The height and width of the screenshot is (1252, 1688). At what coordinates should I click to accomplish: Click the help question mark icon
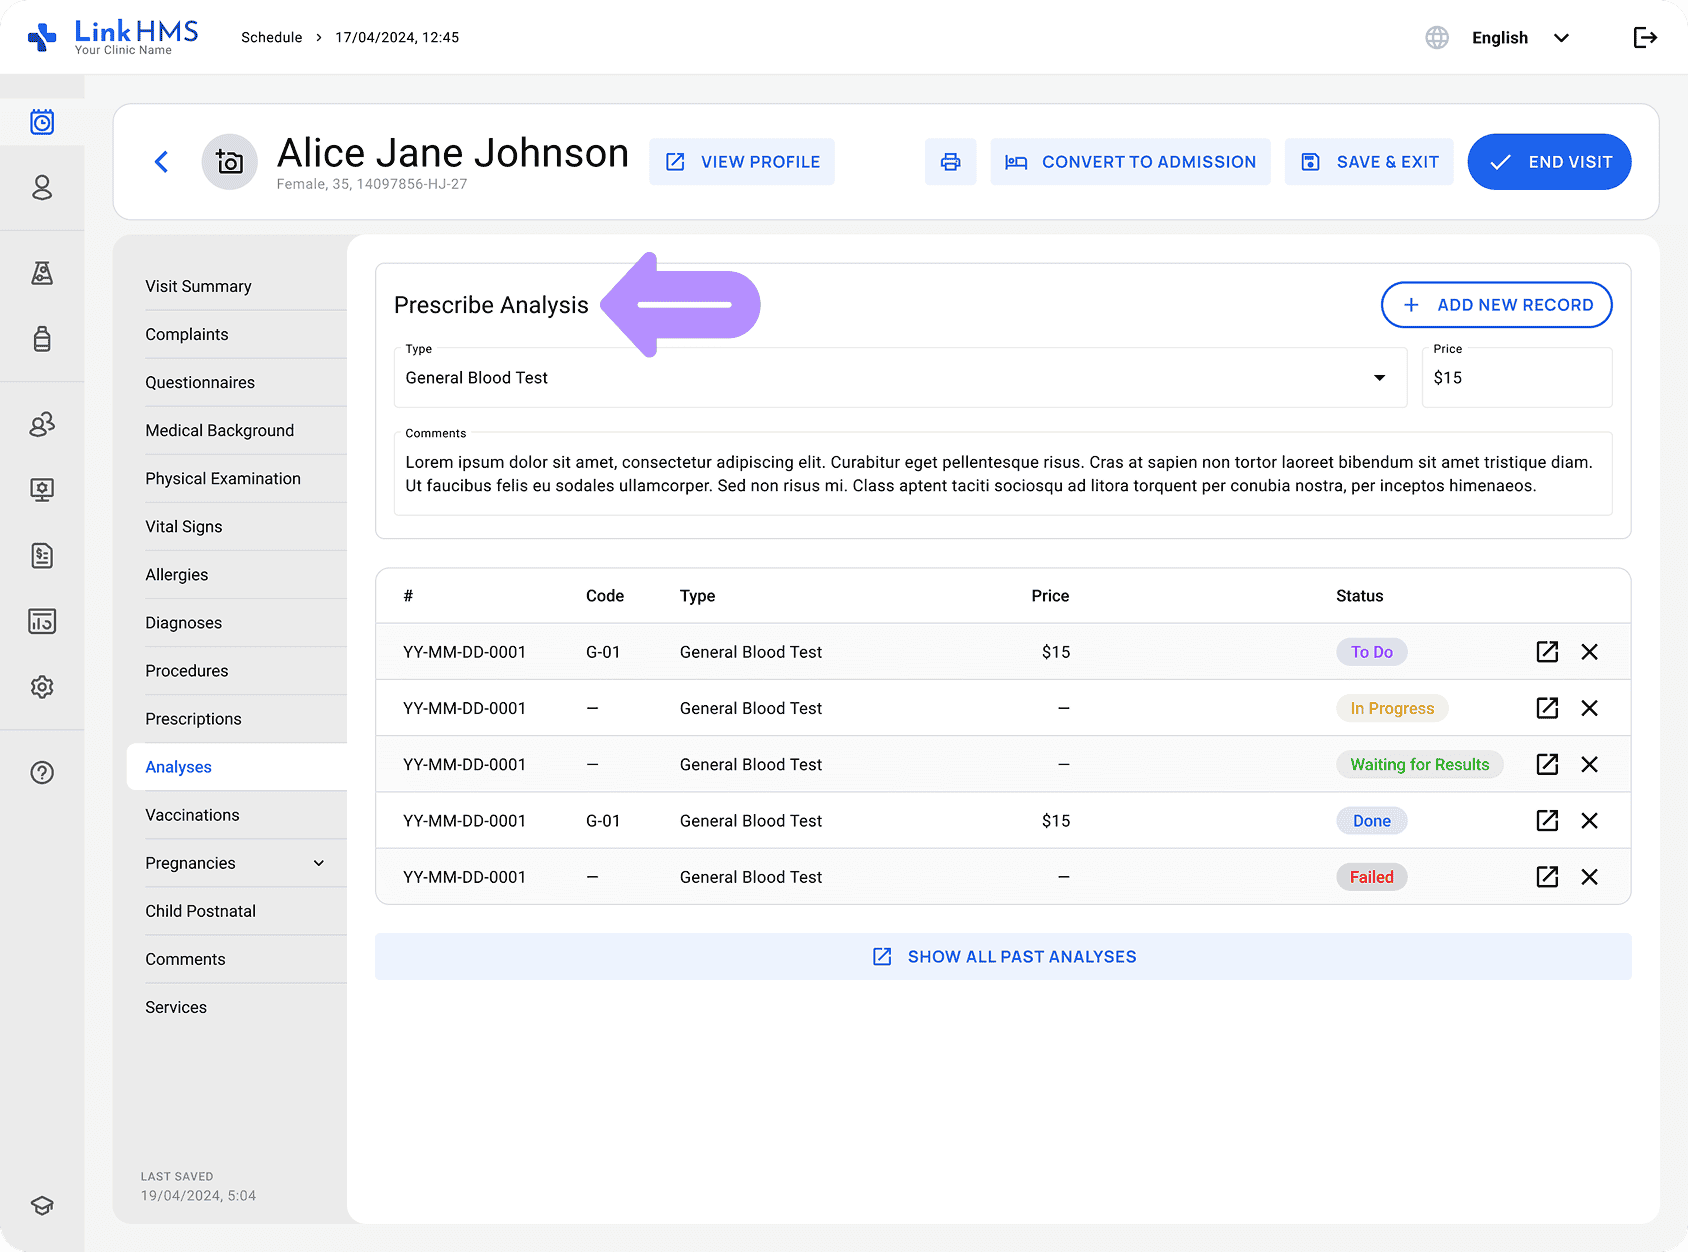coord(42,773)
